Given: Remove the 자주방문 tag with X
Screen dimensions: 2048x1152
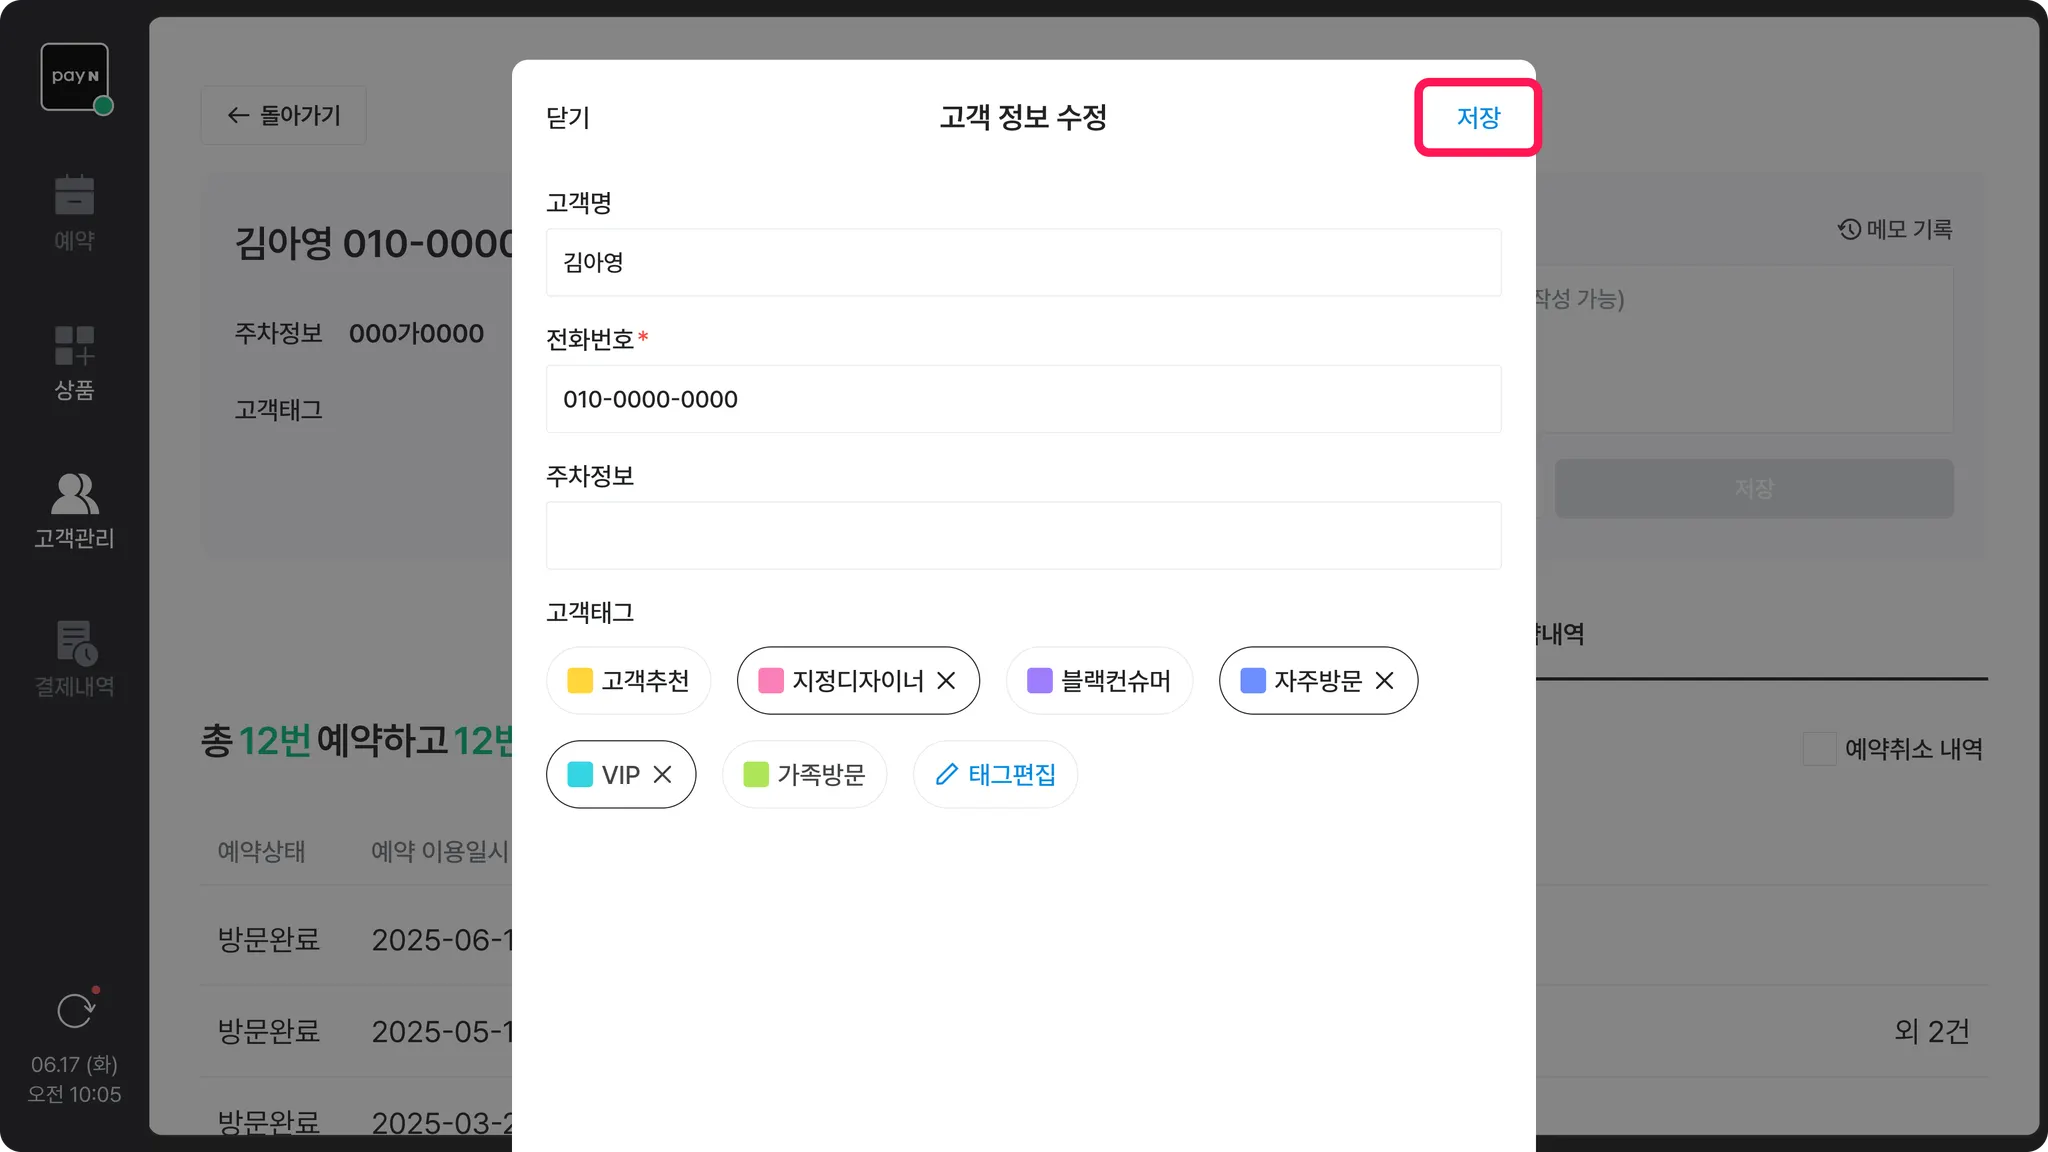Looking at the screenshot, I should pos(1384,681).
